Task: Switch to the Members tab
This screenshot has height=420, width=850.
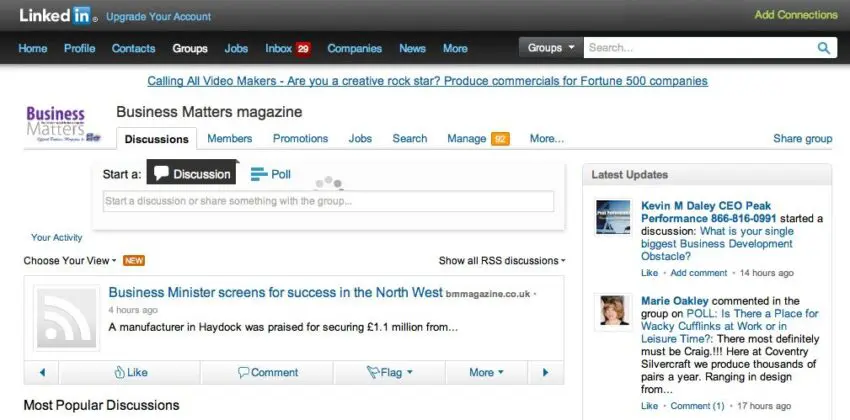Action: [229, 139]
